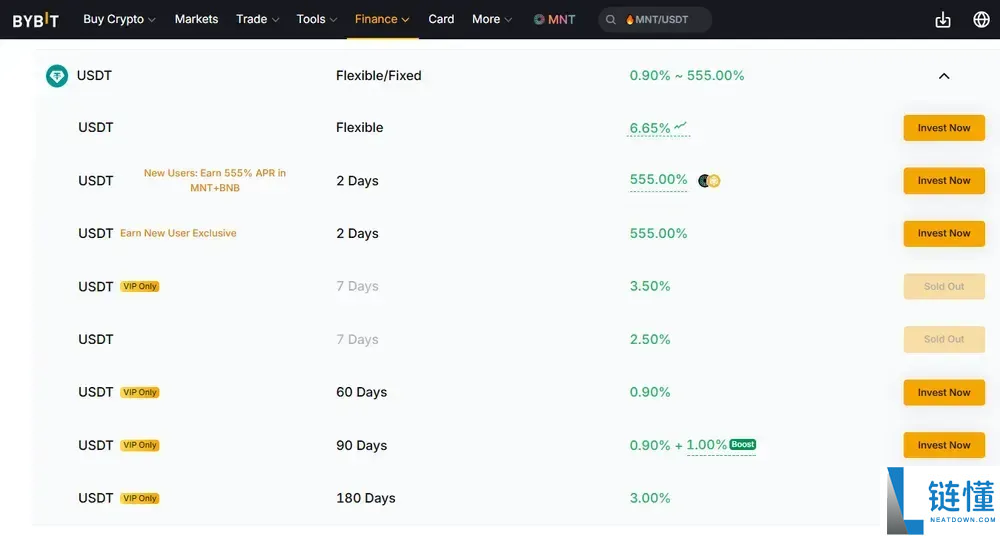Viewport: 1000px width, 536px height.
Task: Click the Bybit logo
Action: pos(36,20)
